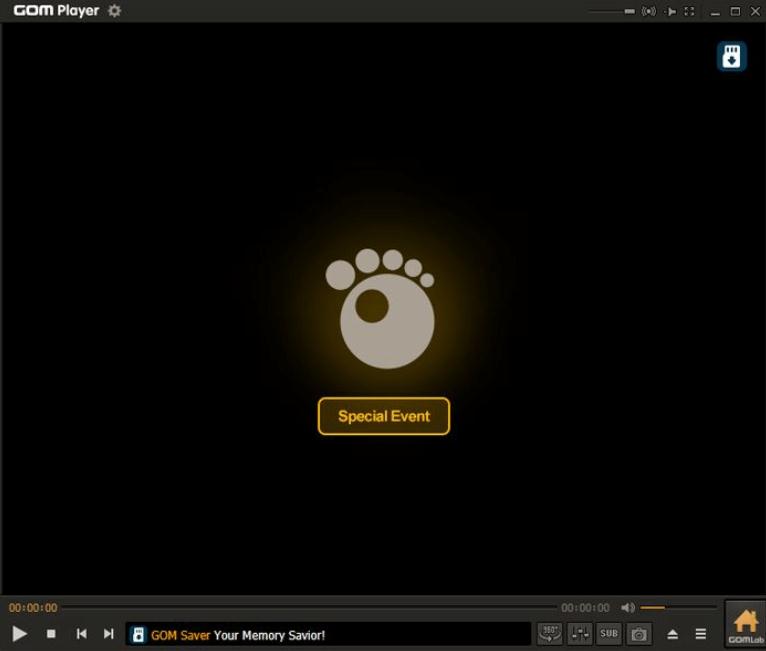Screen dimensions: 766x651
Task: Open the GOM Saver download icon at top right
Action: 731,56
